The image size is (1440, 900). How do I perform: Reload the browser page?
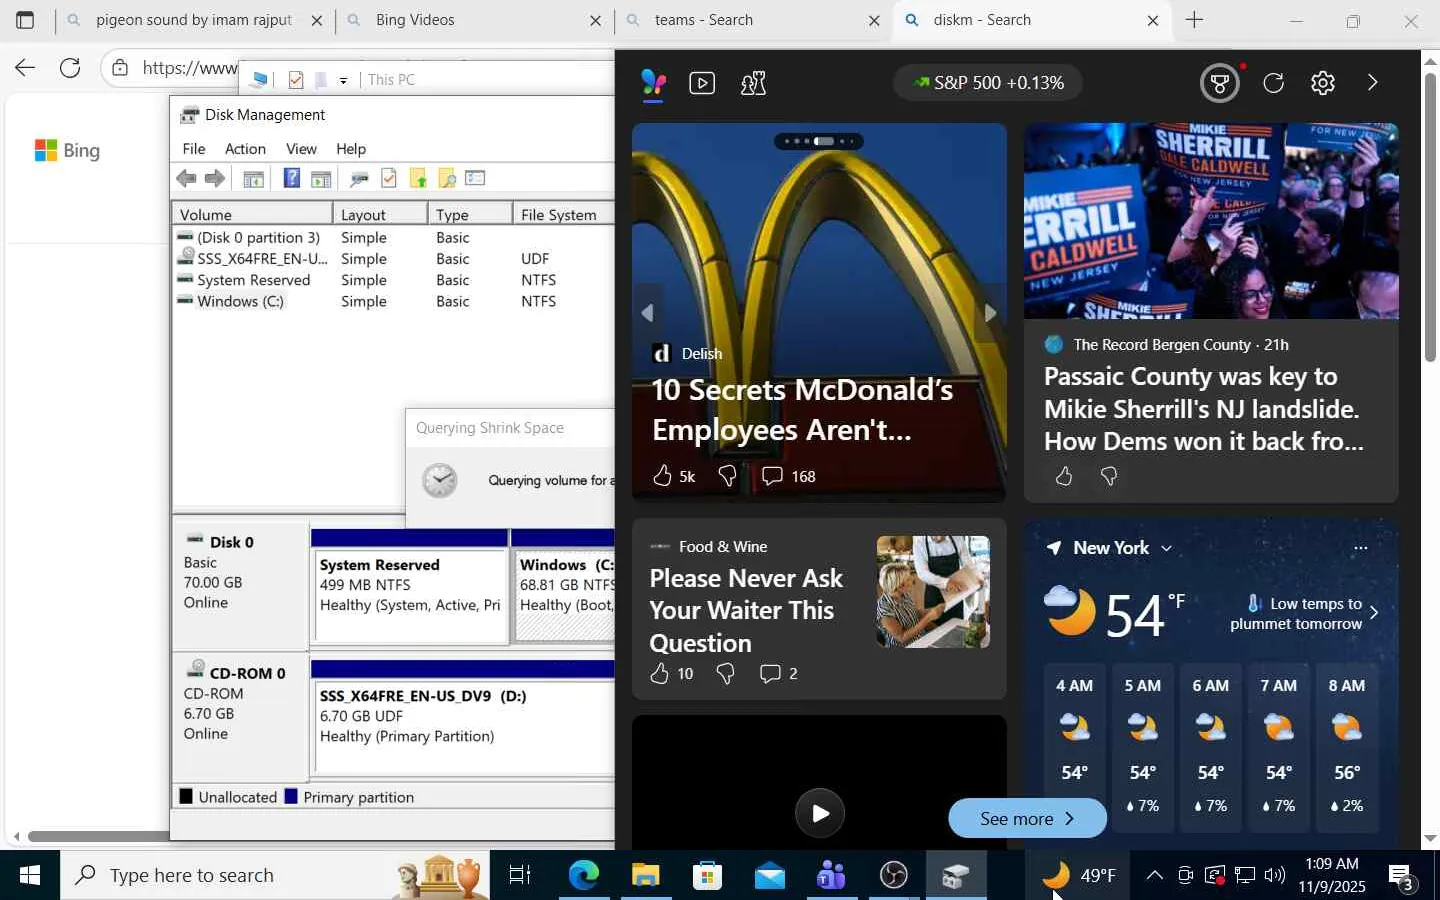coord(70,67)
